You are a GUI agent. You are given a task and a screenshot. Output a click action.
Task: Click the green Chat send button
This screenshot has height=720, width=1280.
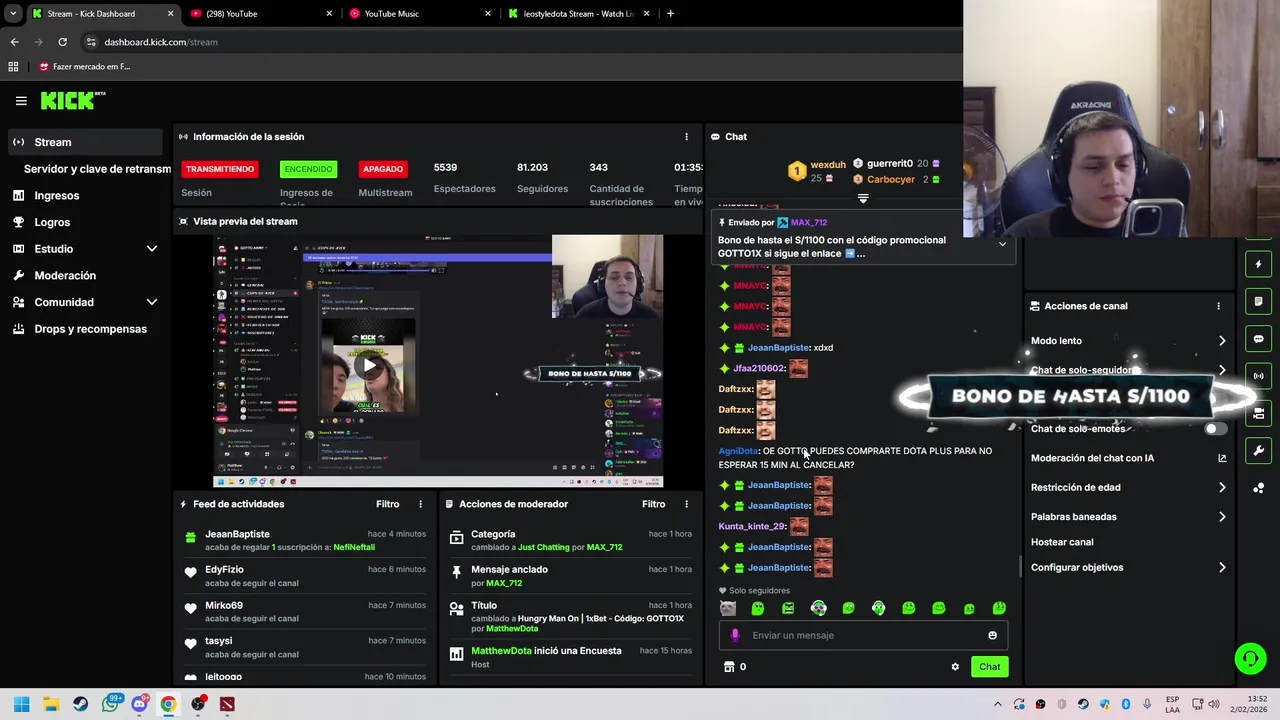point(989,667)
